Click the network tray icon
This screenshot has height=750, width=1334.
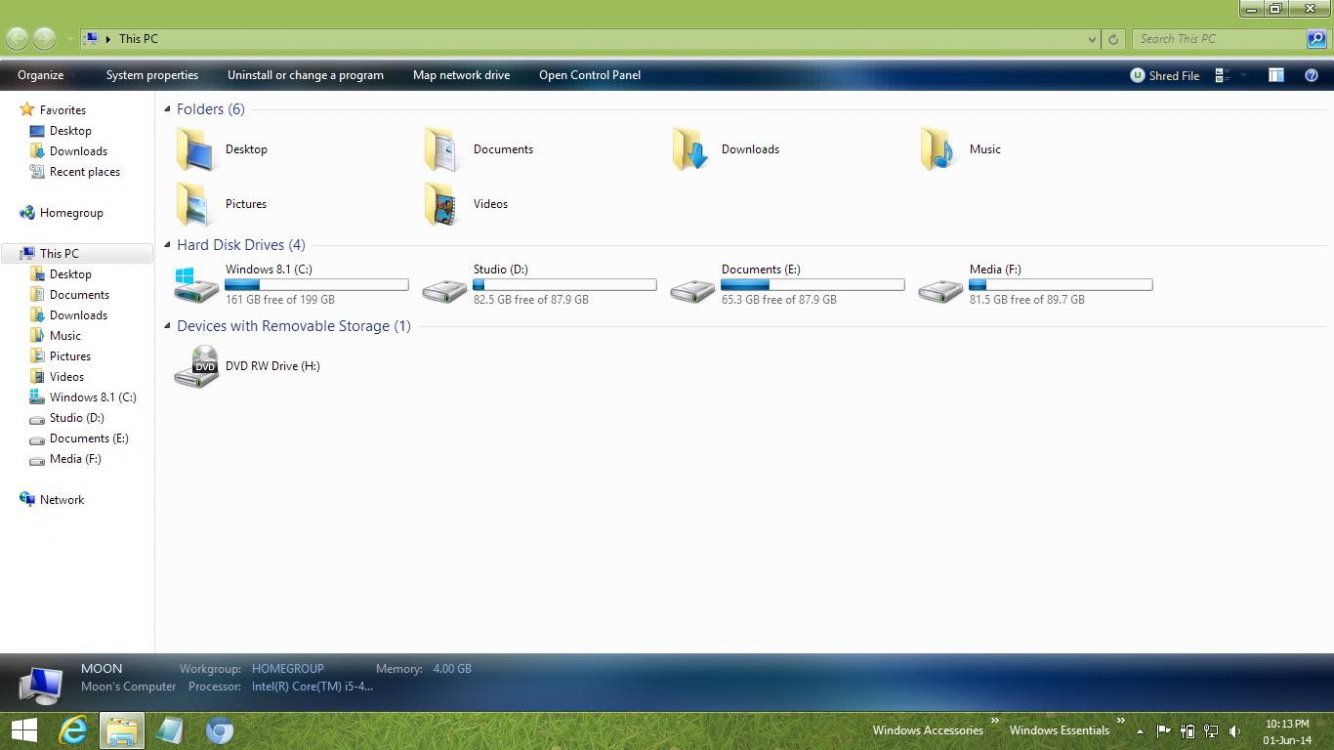pyautogui.click(x=1211, y=731)
